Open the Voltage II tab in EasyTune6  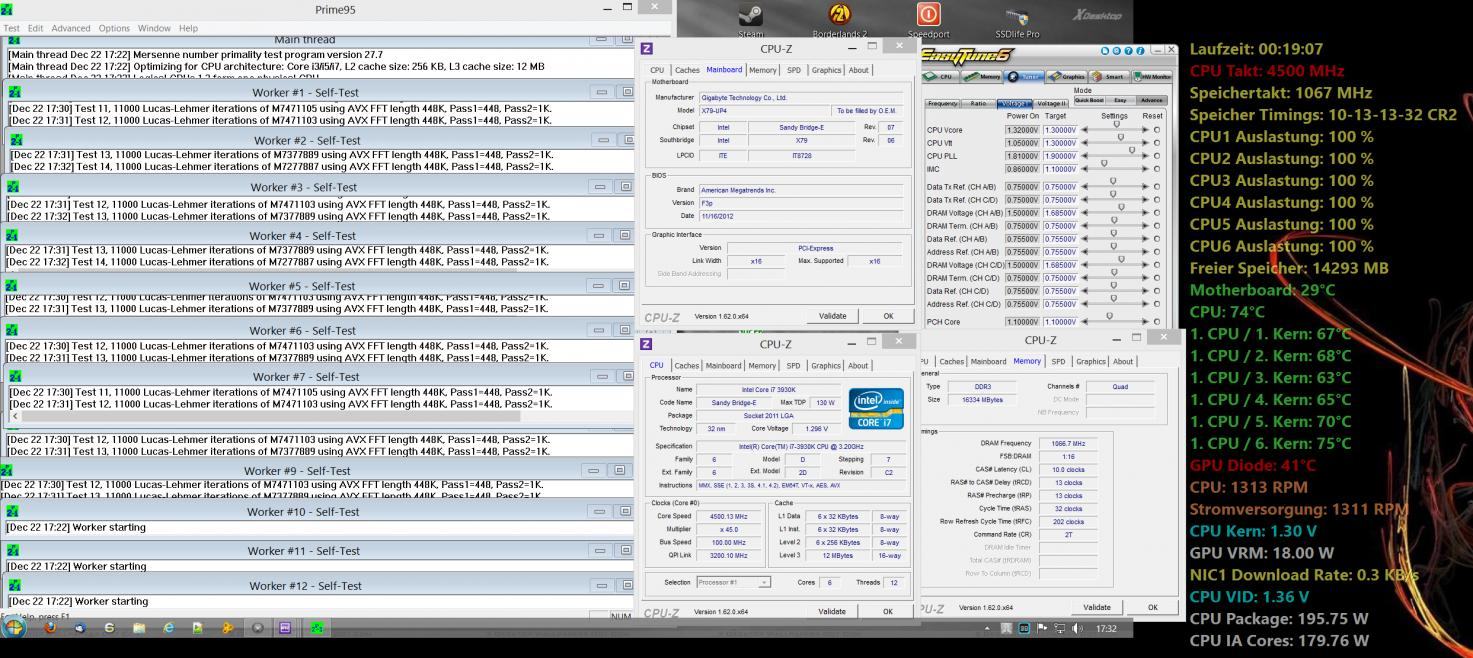coord(1051,103)
